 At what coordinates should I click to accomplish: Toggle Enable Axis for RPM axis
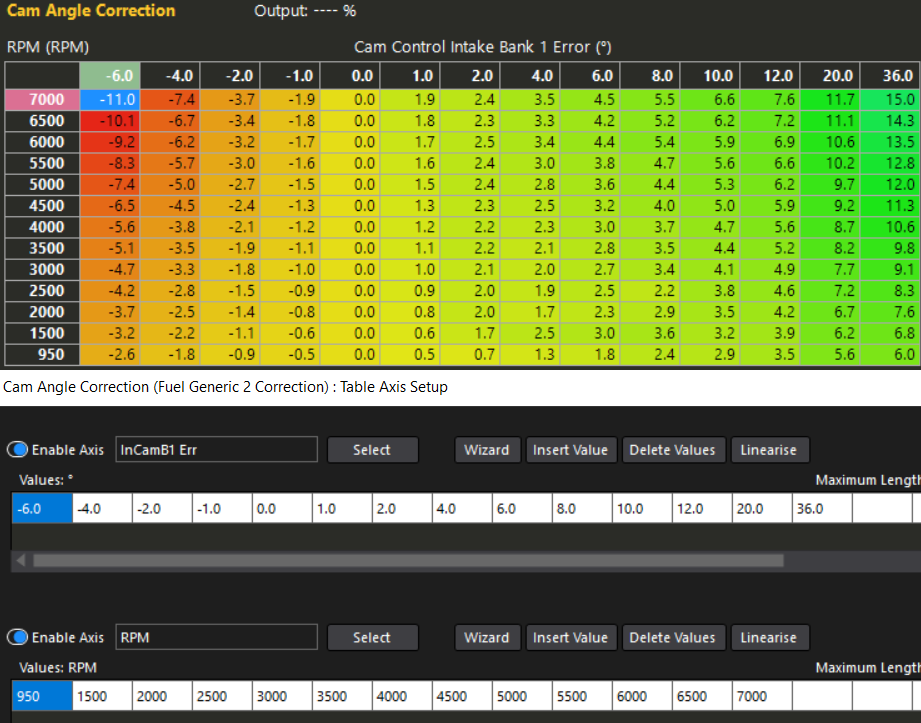(19, 638)
